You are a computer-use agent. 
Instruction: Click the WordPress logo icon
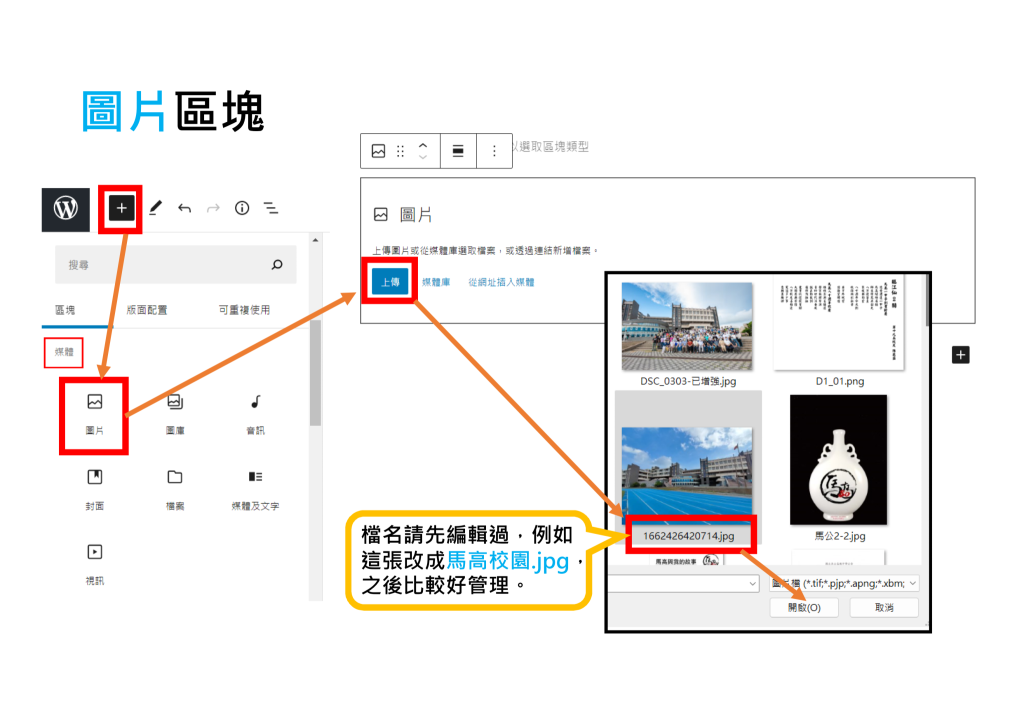point(65,209)
